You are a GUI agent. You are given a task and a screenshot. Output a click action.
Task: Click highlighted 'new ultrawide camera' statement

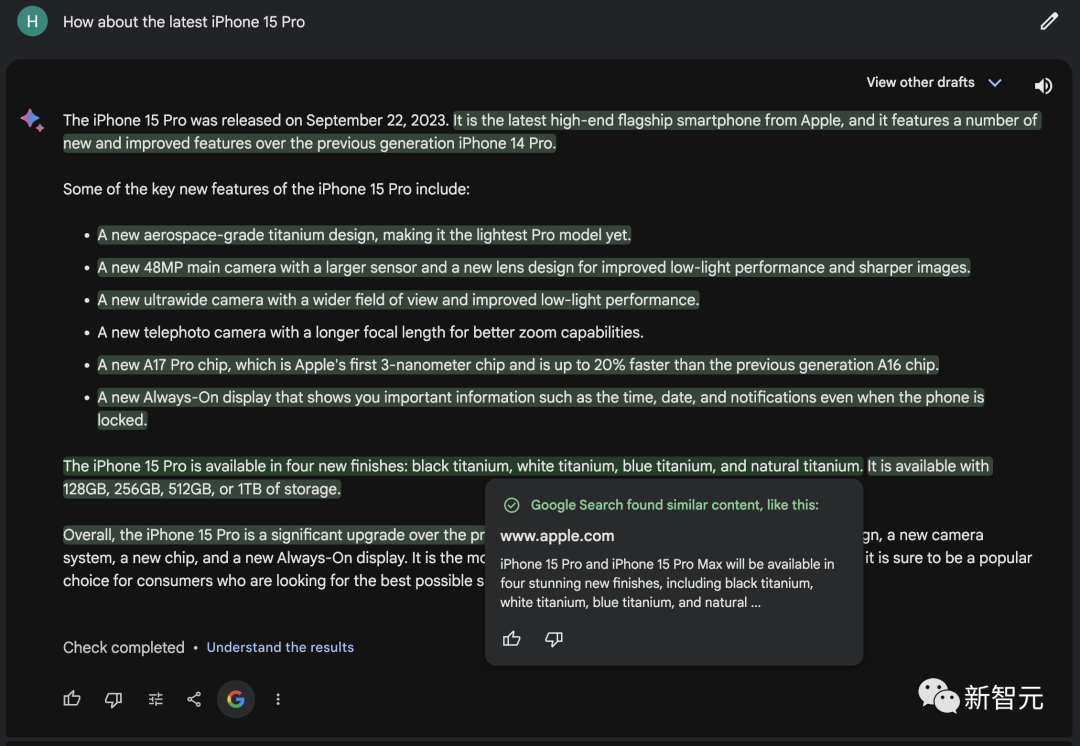coord(398,300)
